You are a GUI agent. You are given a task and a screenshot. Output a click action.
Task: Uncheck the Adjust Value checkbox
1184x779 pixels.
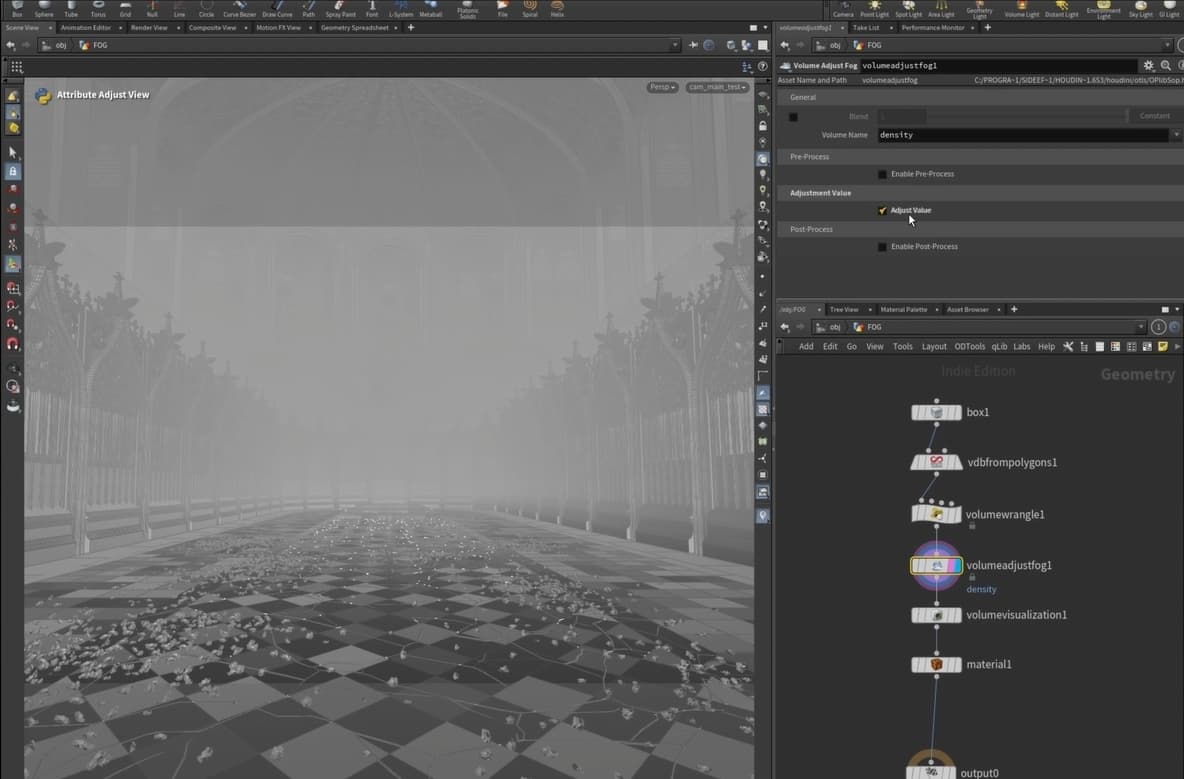[x=882, y=210]
